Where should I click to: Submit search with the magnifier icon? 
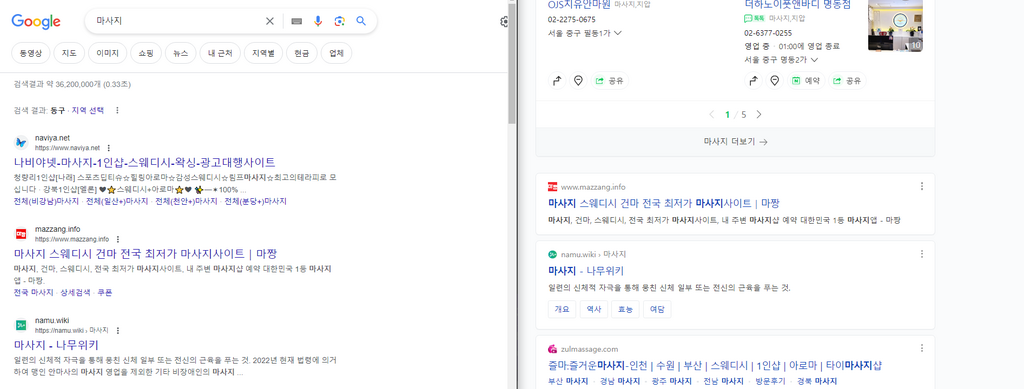click(361, 21)
